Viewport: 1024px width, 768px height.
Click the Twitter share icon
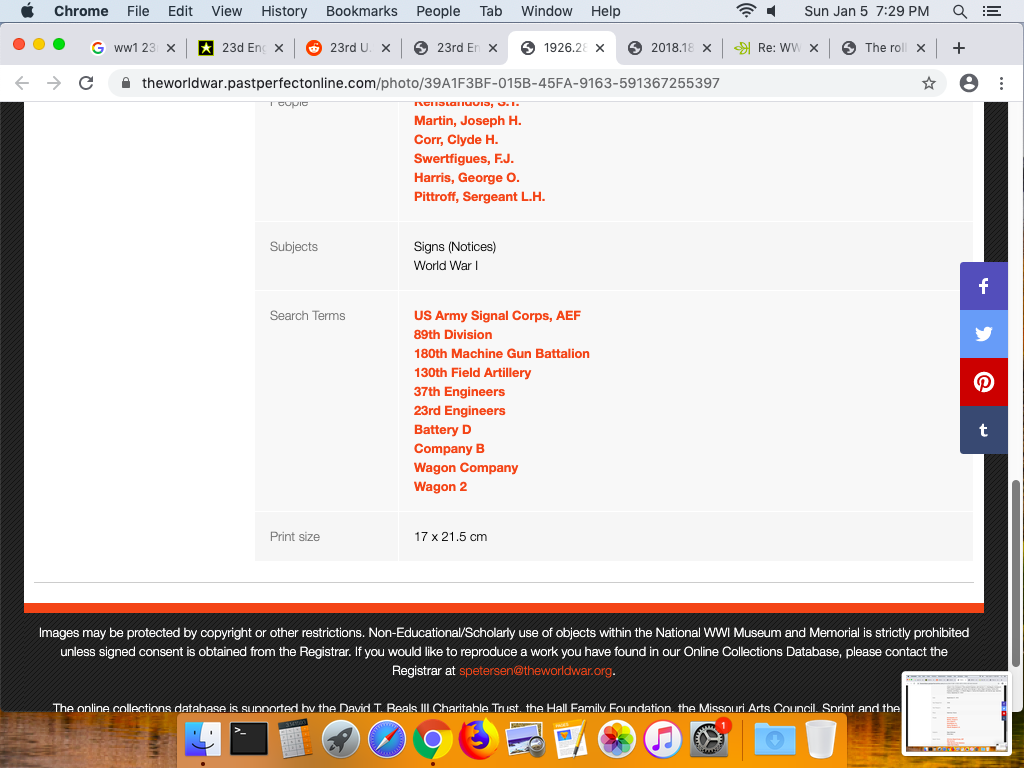[984, 334]
